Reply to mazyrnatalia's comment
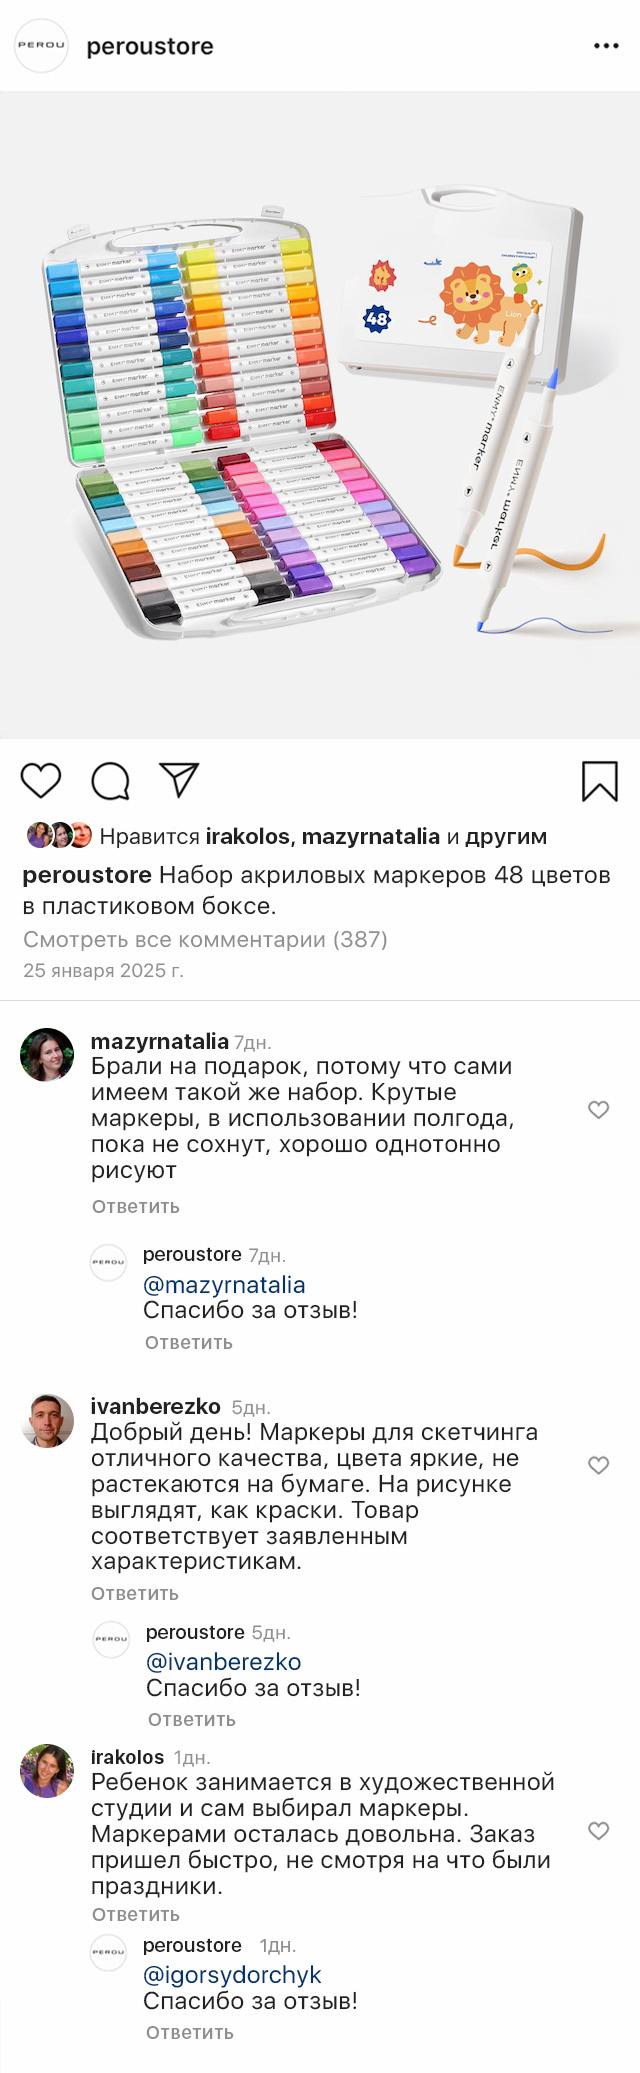The image size is (640, 2073). point(136,1206)
